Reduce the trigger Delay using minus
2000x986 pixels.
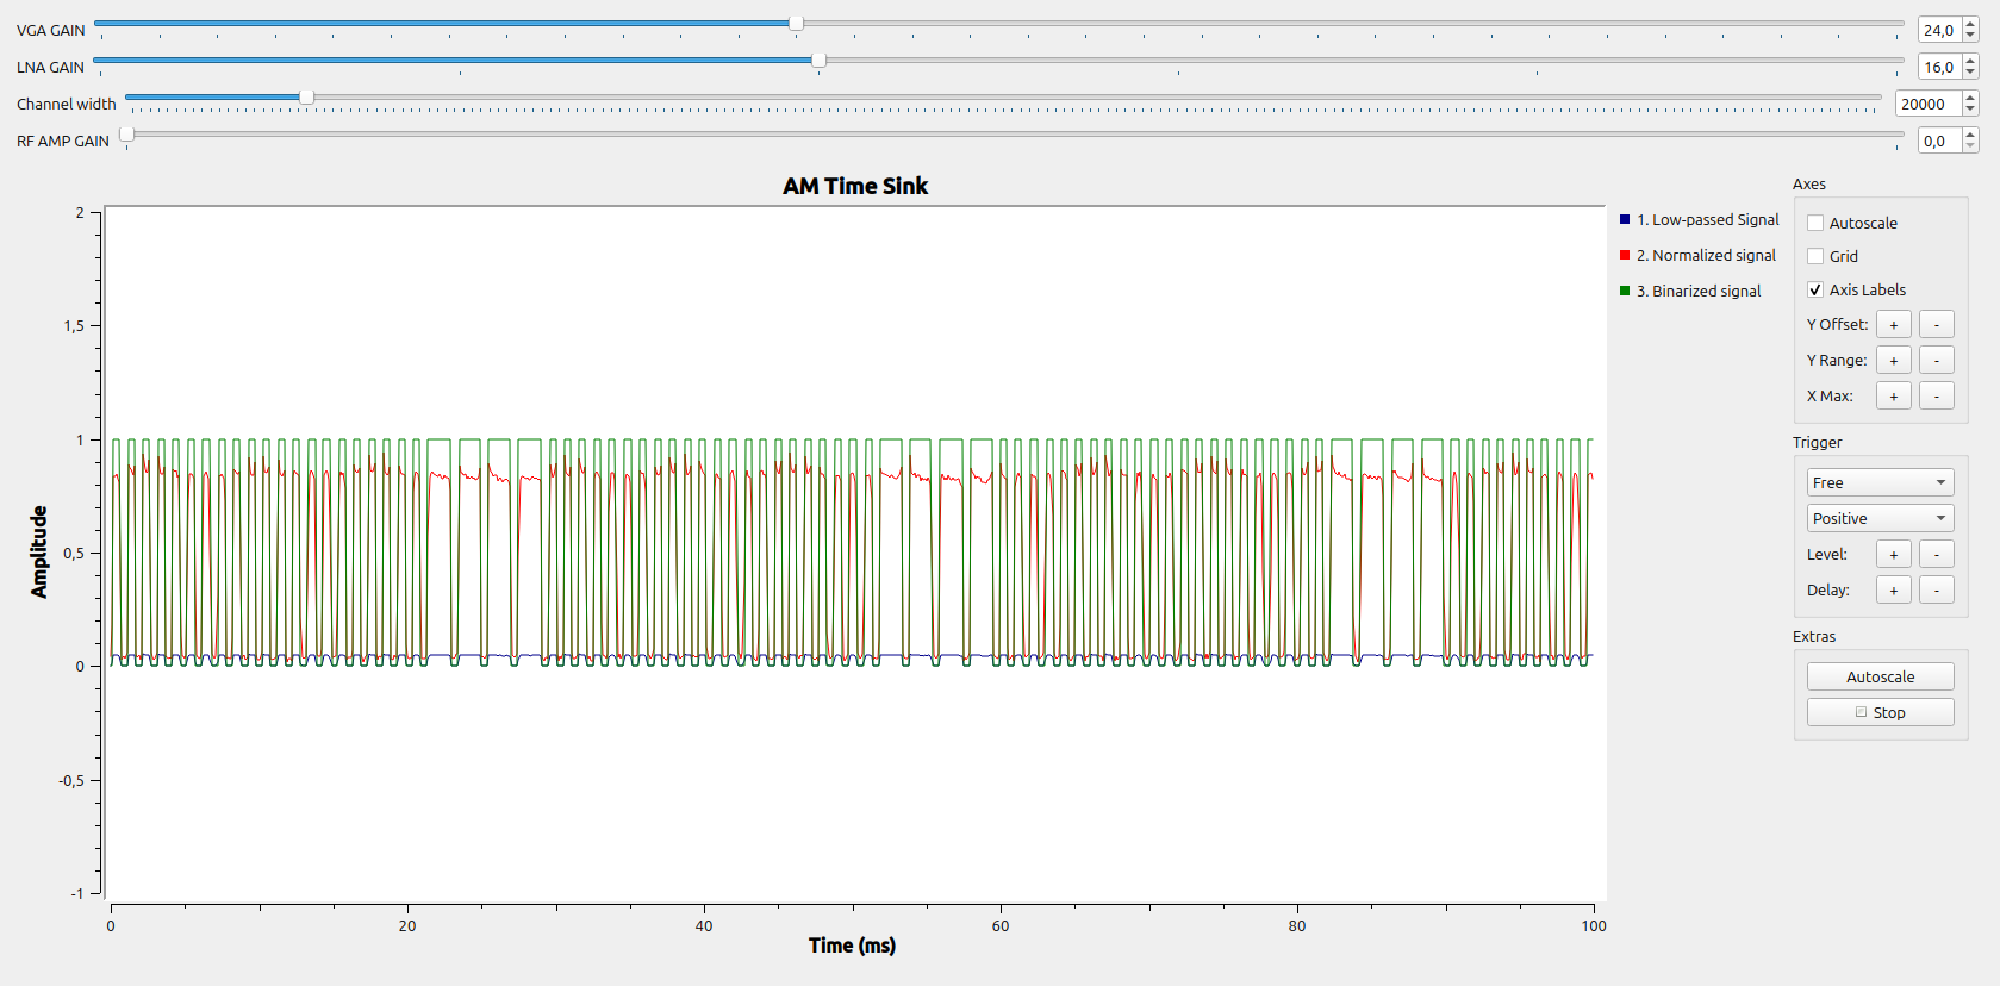pyautogui.click(x=1937, y=589)
